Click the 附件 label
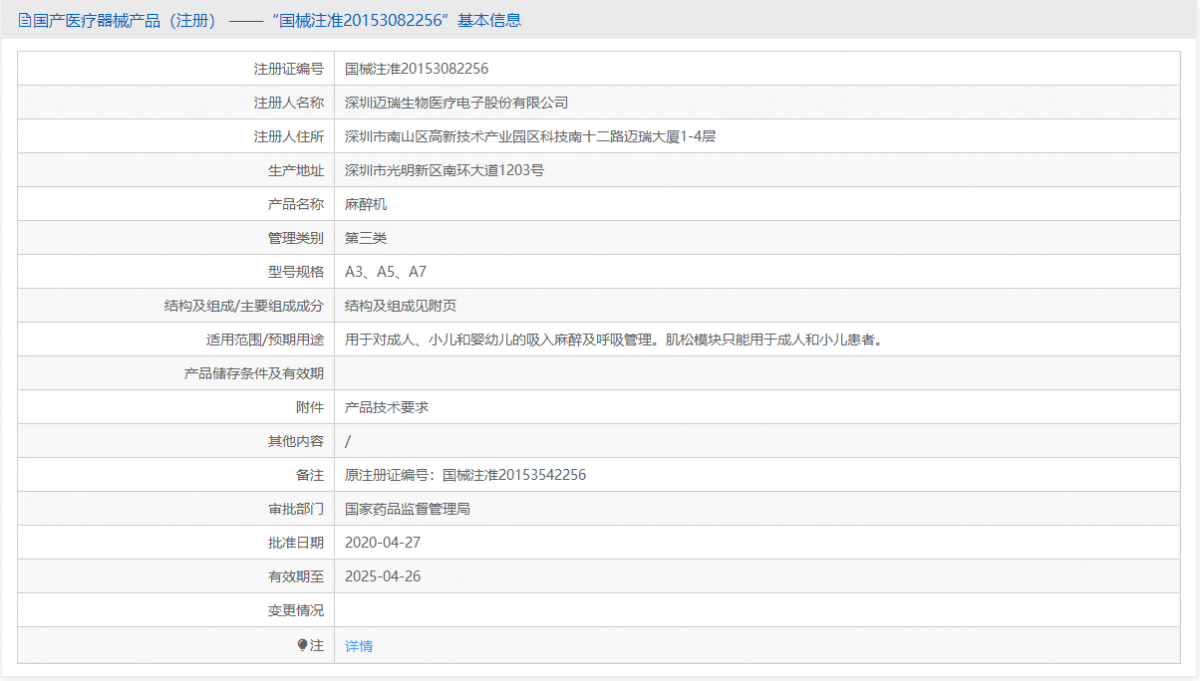Image resolution: width=1200 pixels, height=681 pixels. point(310,407)
